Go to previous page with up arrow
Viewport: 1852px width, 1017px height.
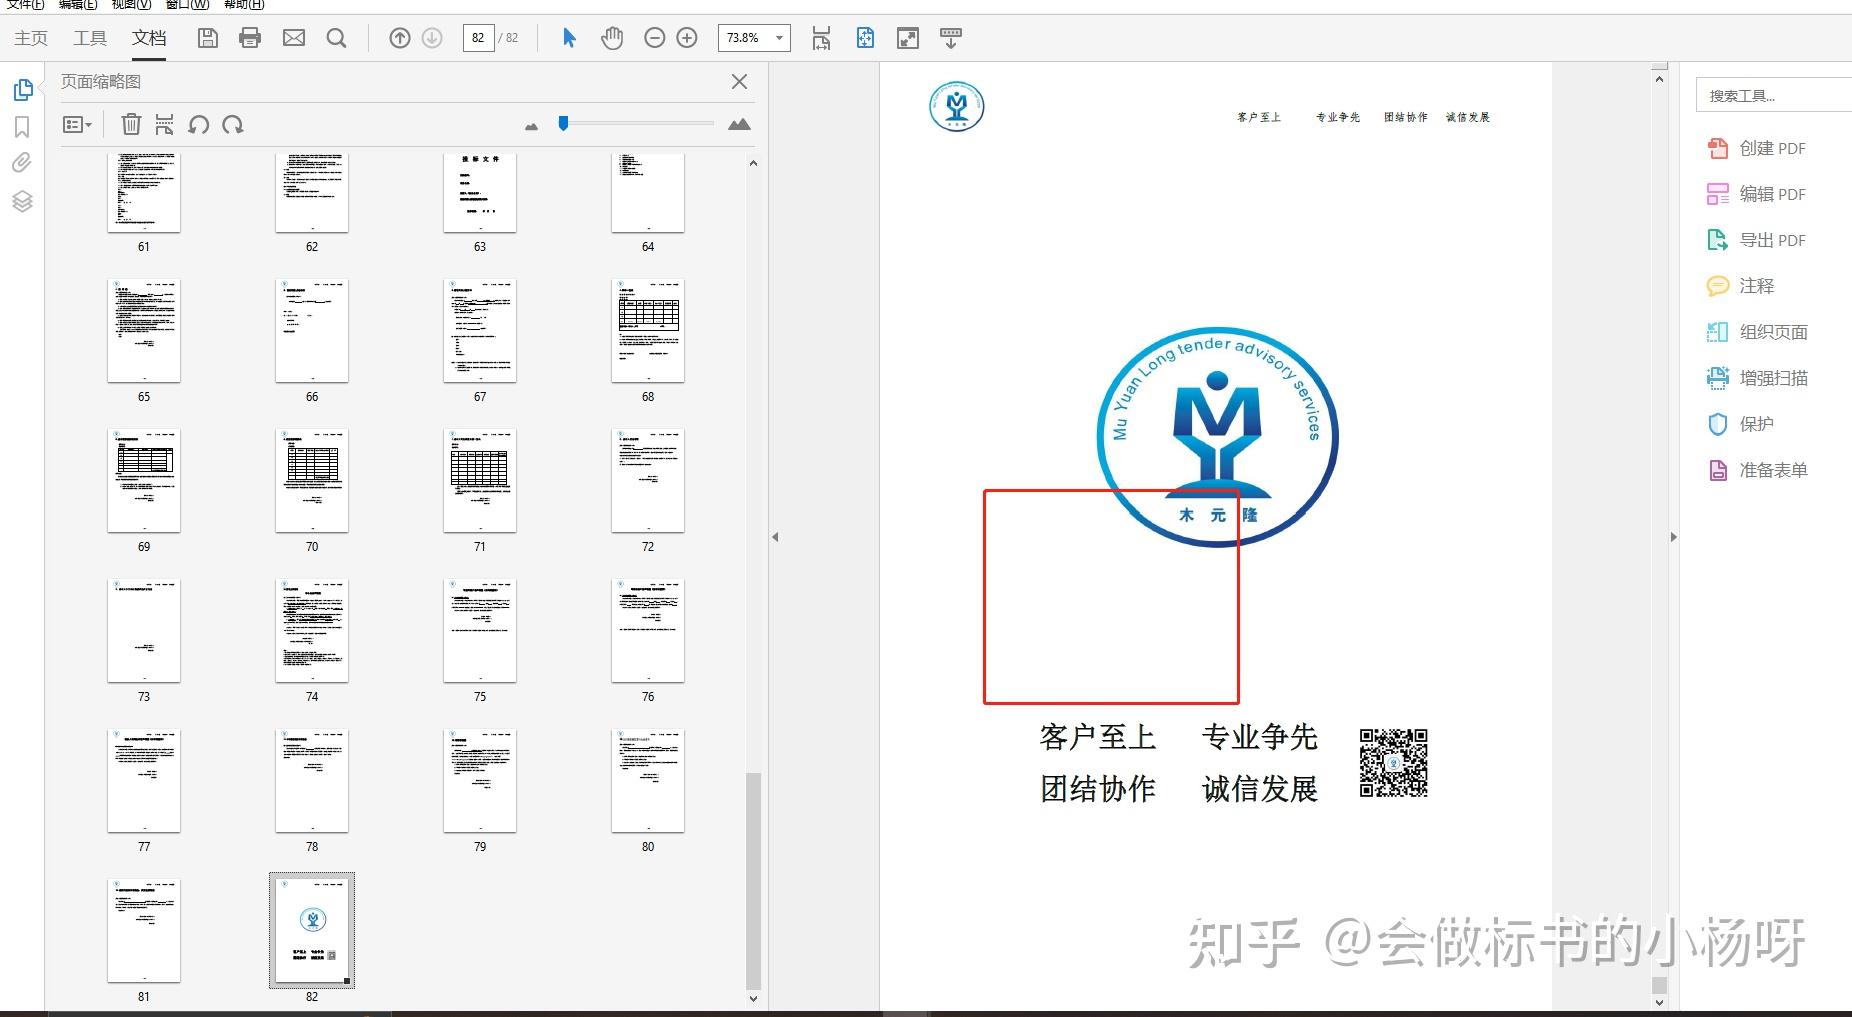click(x=400, y=38)
